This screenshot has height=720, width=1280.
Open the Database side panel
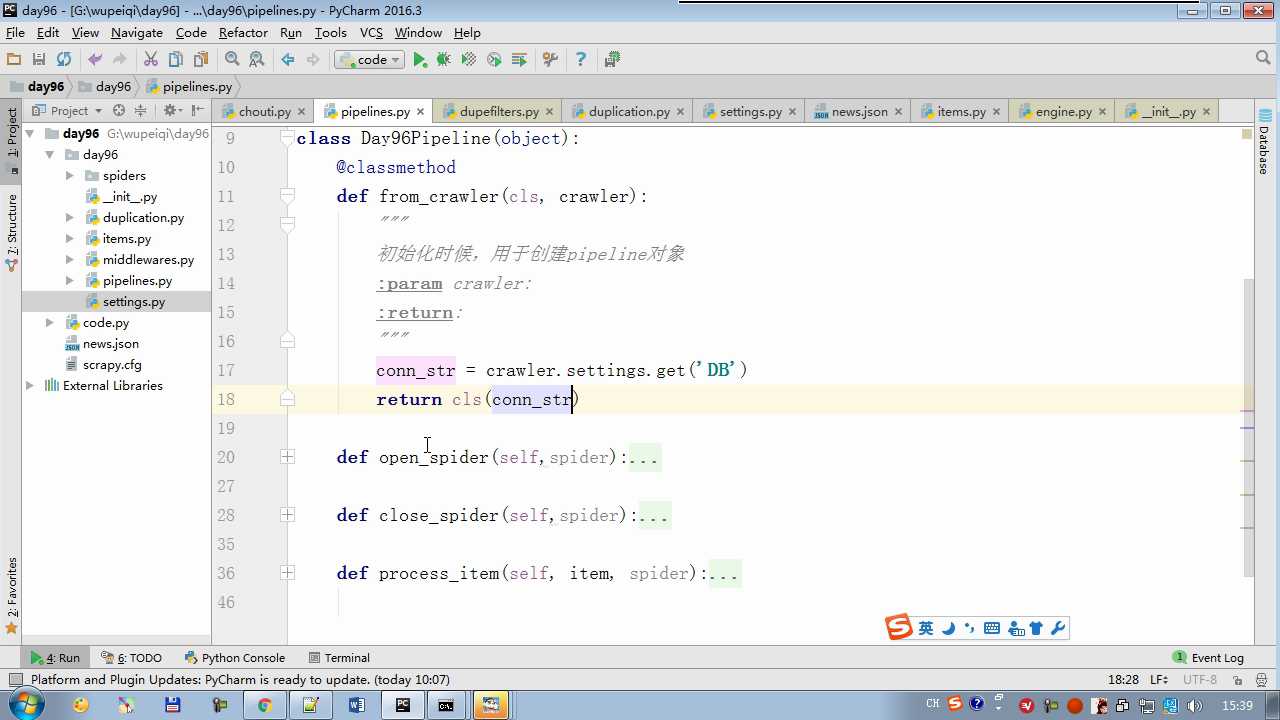coord(1264,142)
